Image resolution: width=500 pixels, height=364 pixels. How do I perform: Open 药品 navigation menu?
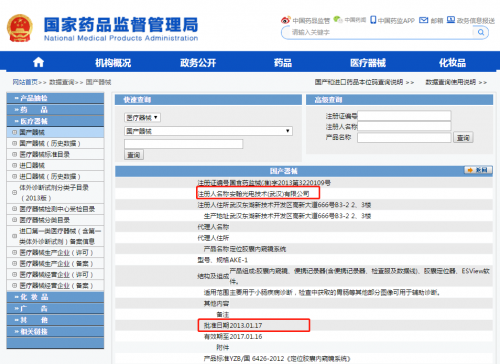(x=283, y=62)
